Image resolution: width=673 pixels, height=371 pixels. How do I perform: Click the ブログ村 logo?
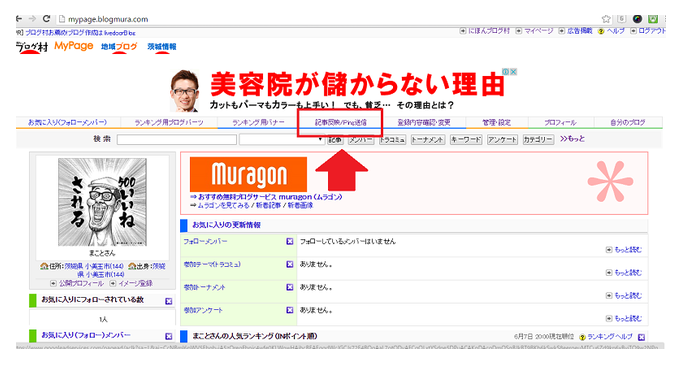point(32,47)
